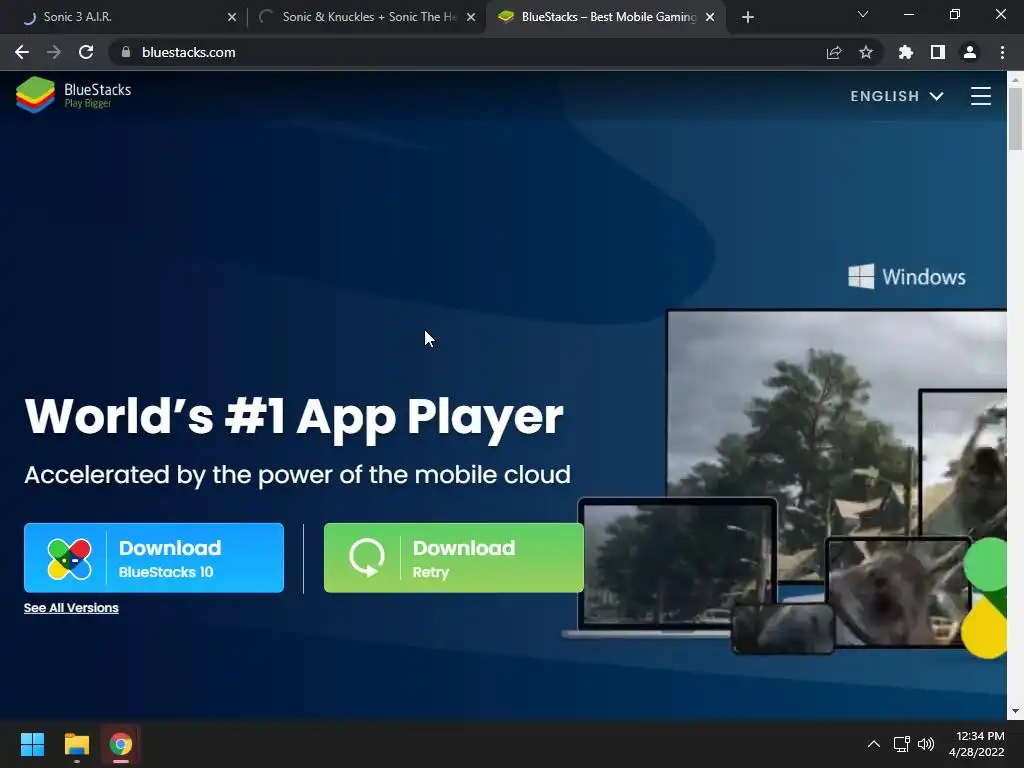Close the Sonic 3 A.I.R. tab
Screen dimensions: 1024x768
[x=232, y=17]
